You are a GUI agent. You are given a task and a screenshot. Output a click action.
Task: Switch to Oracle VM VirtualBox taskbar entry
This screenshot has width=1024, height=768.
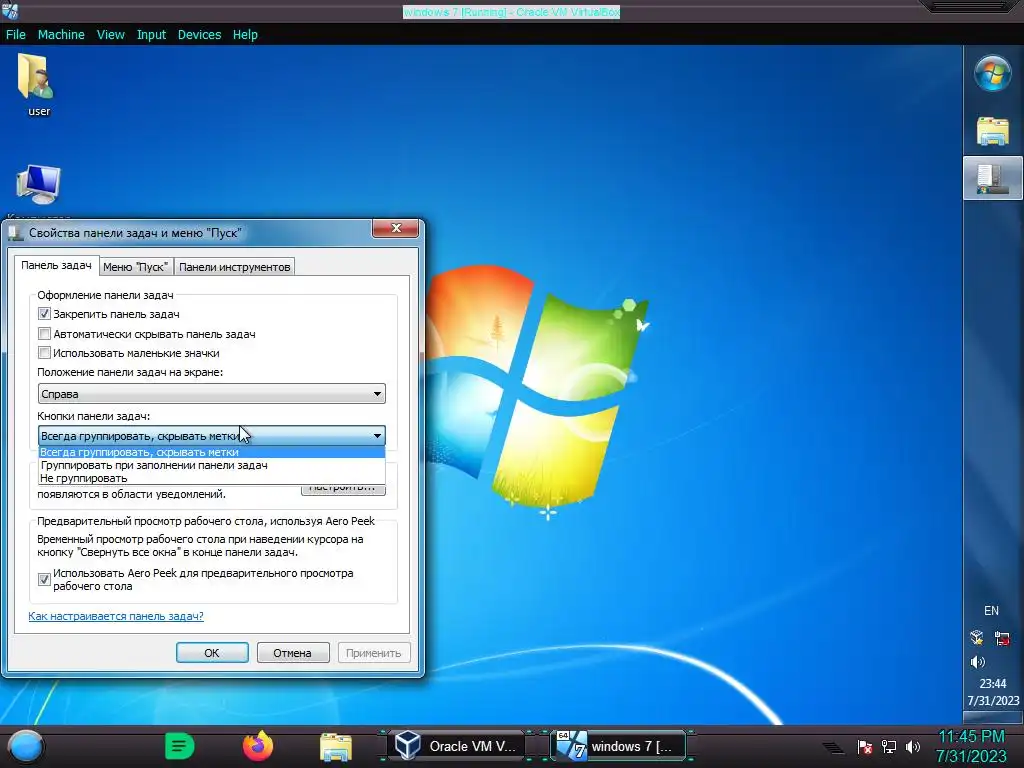pos(457,746)
